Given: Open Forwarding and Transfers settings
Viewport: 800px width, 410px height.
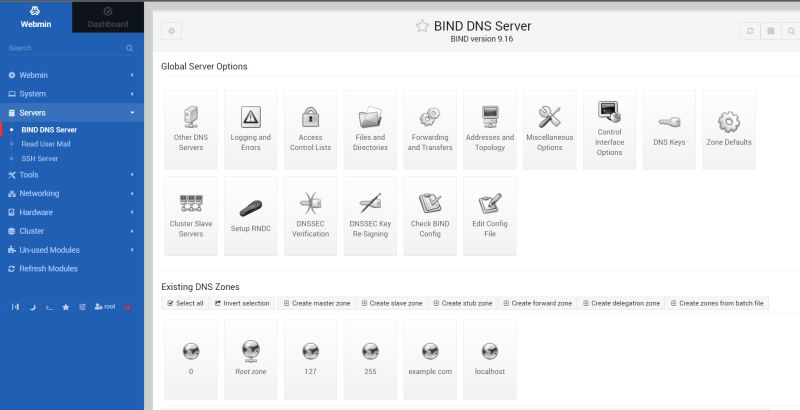Looking at the screenshot, I should pyautogui.click(x=430, y=130).
